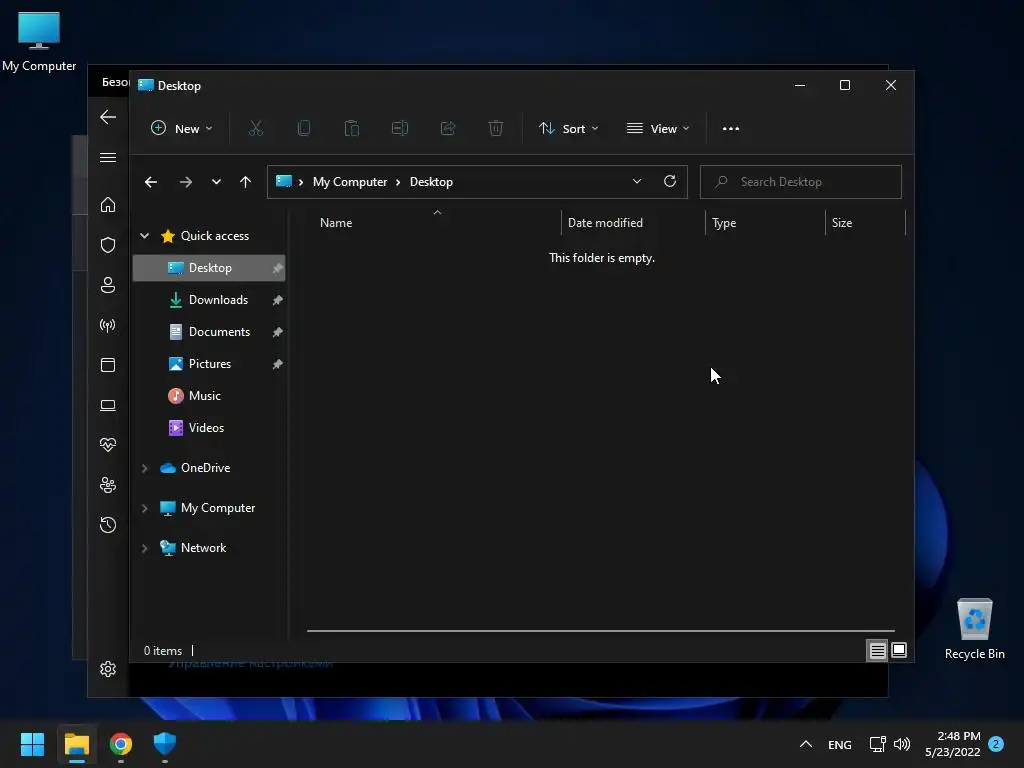Click Explorer's forward navigation arrow
Viewport: 1024px width, 768px height.
pos(186,182)
